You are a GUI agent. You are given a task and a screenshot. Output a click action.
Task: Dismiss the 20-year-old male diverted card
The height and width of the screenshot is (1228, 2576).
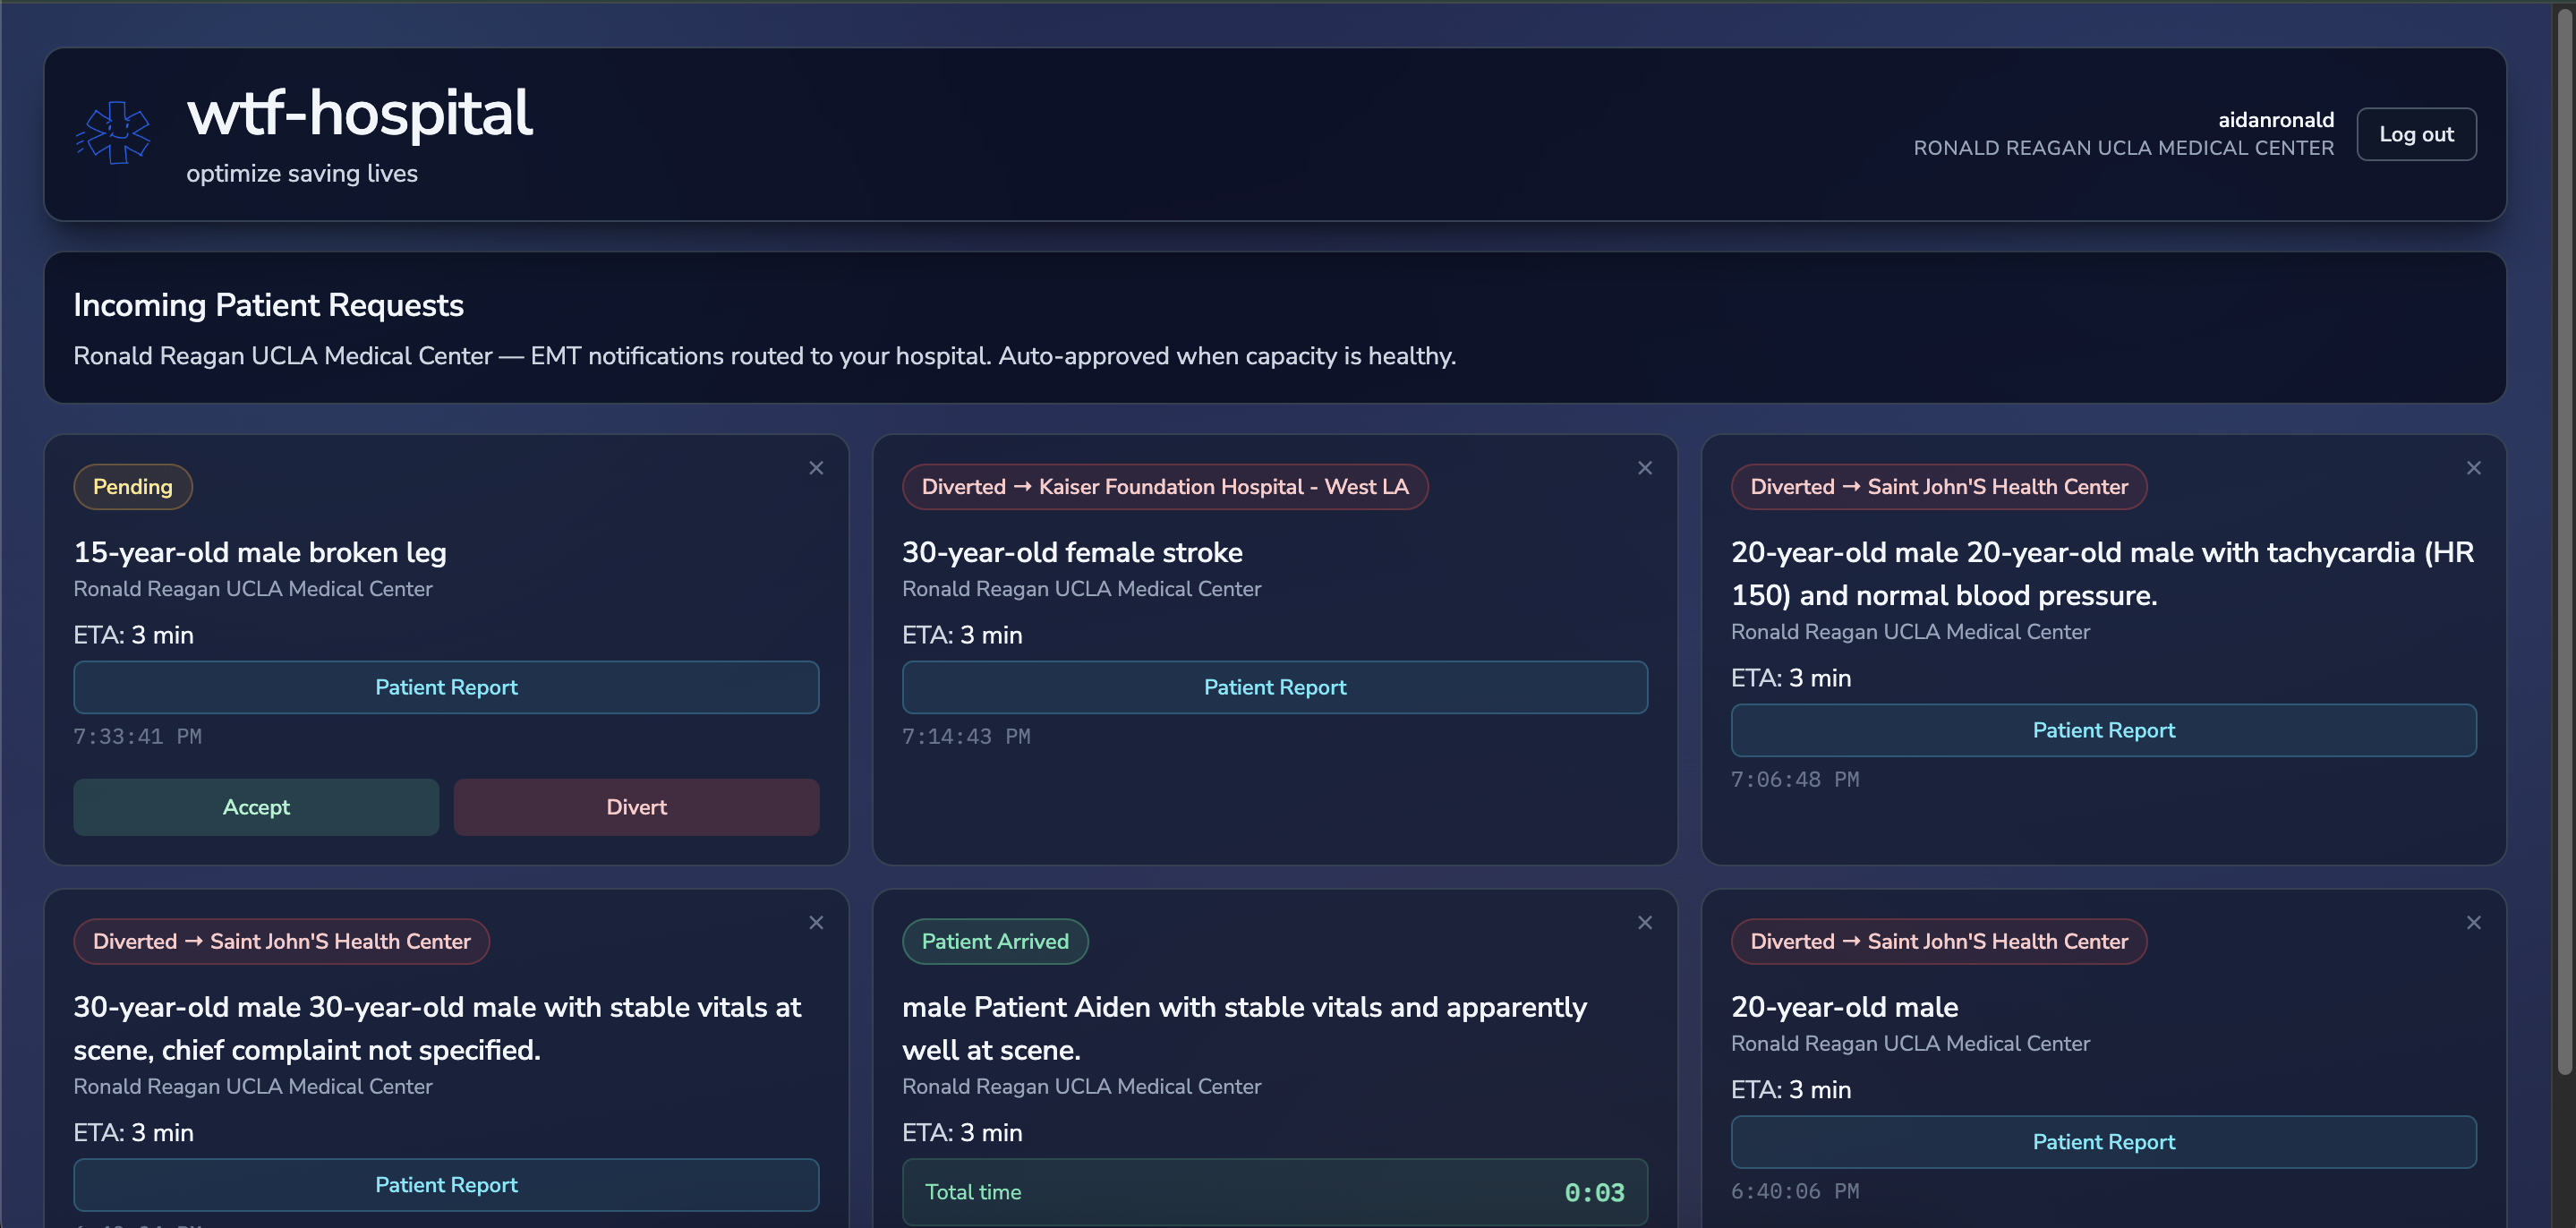coord(2473,922)
